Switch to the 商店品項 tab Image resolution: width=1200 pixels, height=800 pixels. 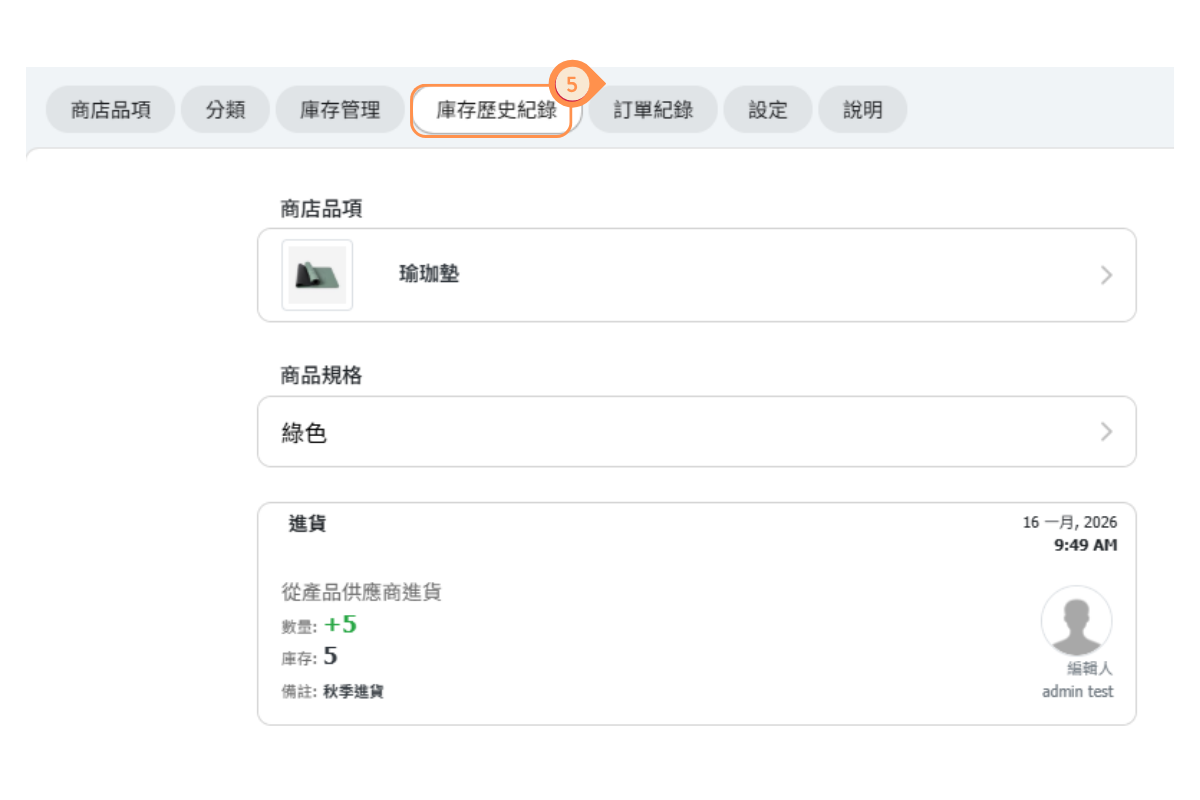[x=111, y=110]
